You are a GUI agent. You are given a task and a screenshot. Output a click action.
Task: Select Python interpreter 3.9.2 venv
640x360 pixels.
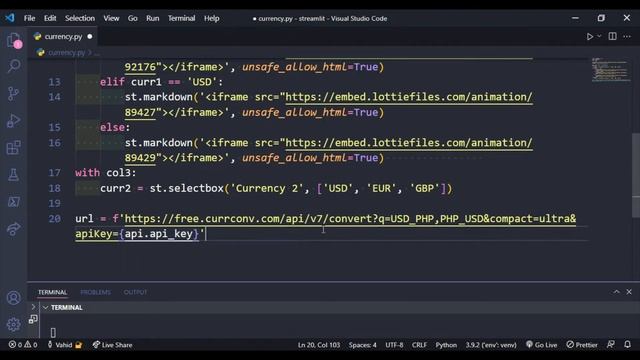pos(491,345)
